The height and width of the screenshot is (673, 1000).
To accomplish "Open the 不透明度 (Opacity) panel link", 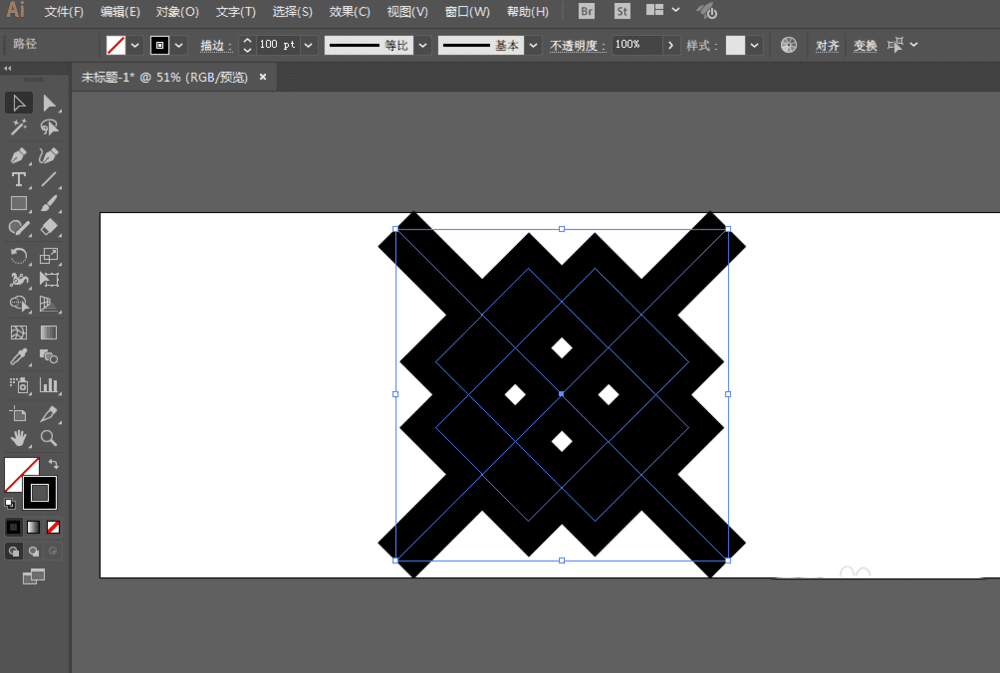I will click(x=578, y=45).
